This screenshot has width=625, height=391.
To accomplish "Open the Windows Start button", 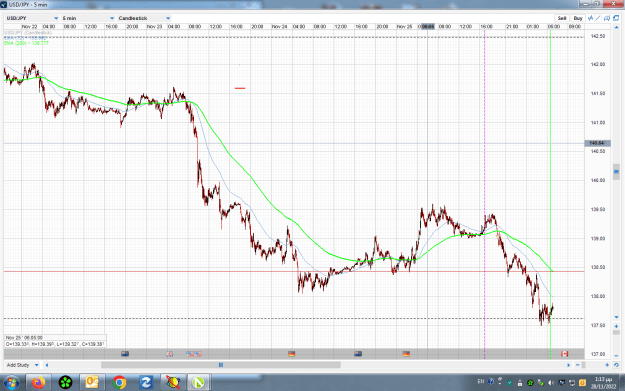I will pos(11,383).
